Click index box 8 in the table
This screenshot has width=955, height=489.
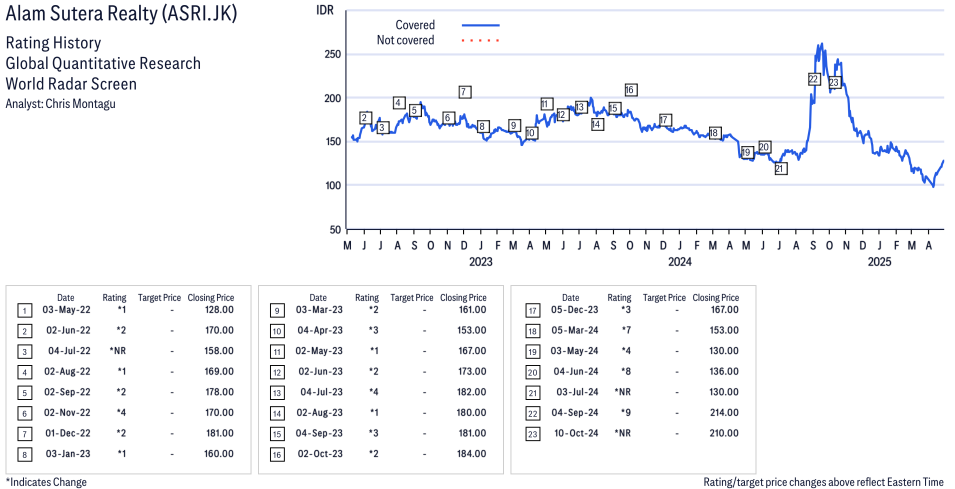25,455
